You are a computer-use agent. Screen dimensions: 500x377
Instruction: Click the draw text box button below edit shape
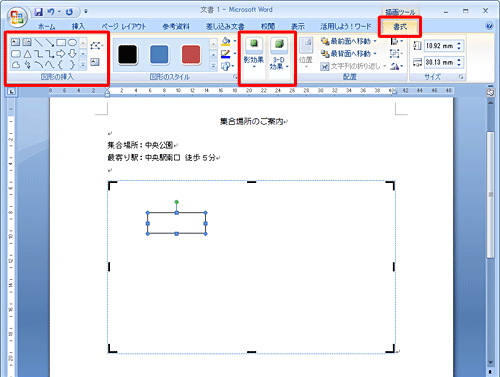pyautogui.click(x=95, y=62)
